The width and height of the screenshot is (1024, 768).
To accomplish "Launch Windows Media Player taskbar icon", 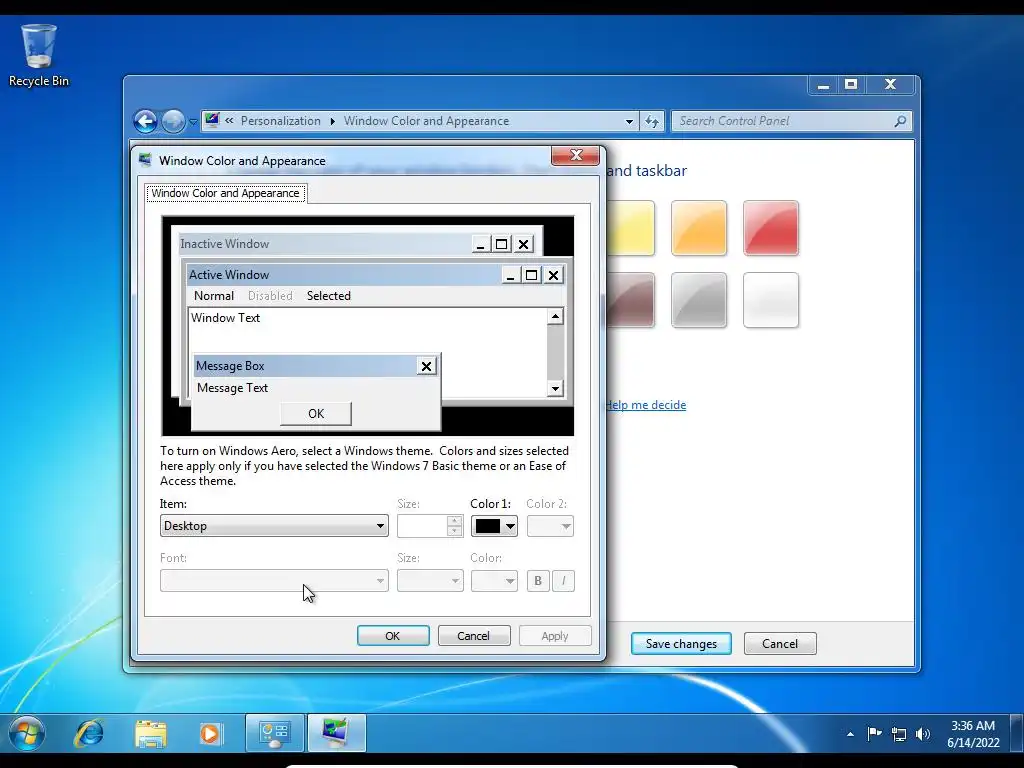I will [210, 733].
